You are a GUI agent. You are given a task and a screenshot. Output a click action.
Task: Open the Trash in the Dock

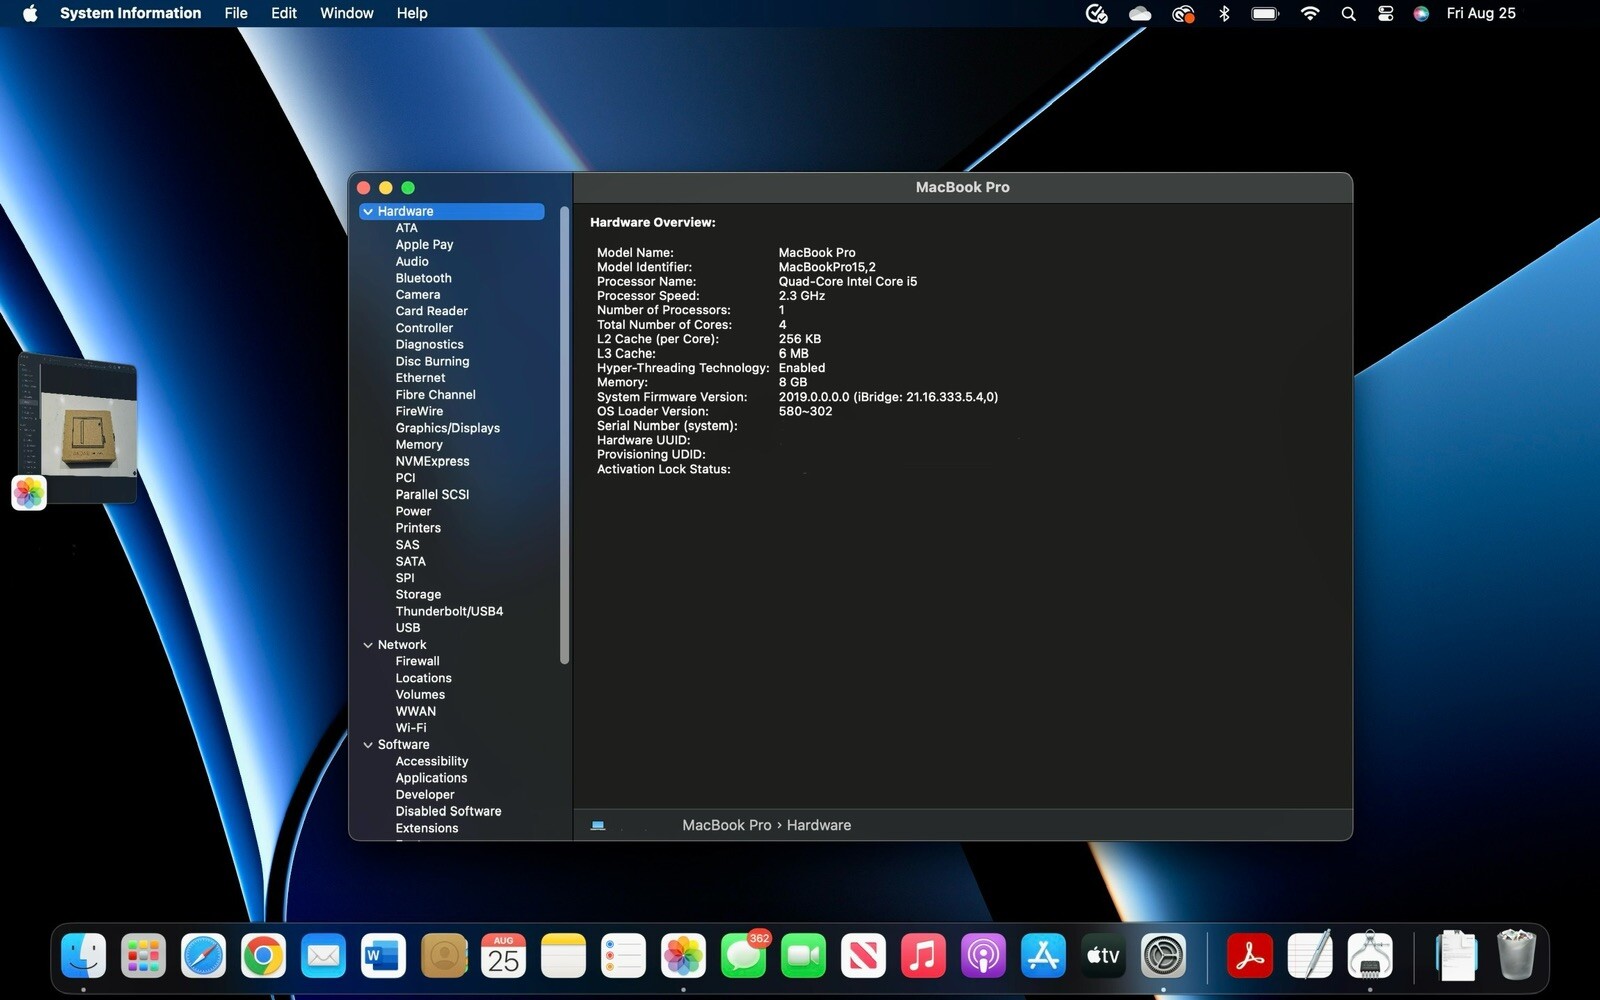[1517, 956]
